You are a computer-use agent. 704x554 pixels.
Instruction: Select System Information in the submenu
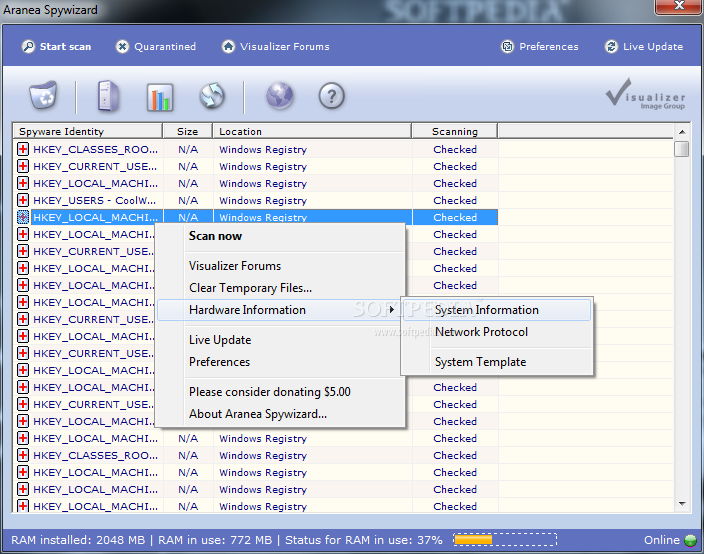[497, 310]
